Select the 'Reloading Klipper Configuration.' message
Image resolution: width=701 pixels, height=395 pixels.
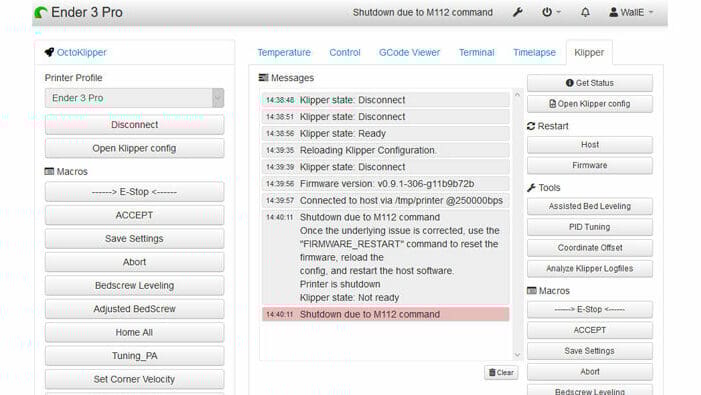click(385, 150)
